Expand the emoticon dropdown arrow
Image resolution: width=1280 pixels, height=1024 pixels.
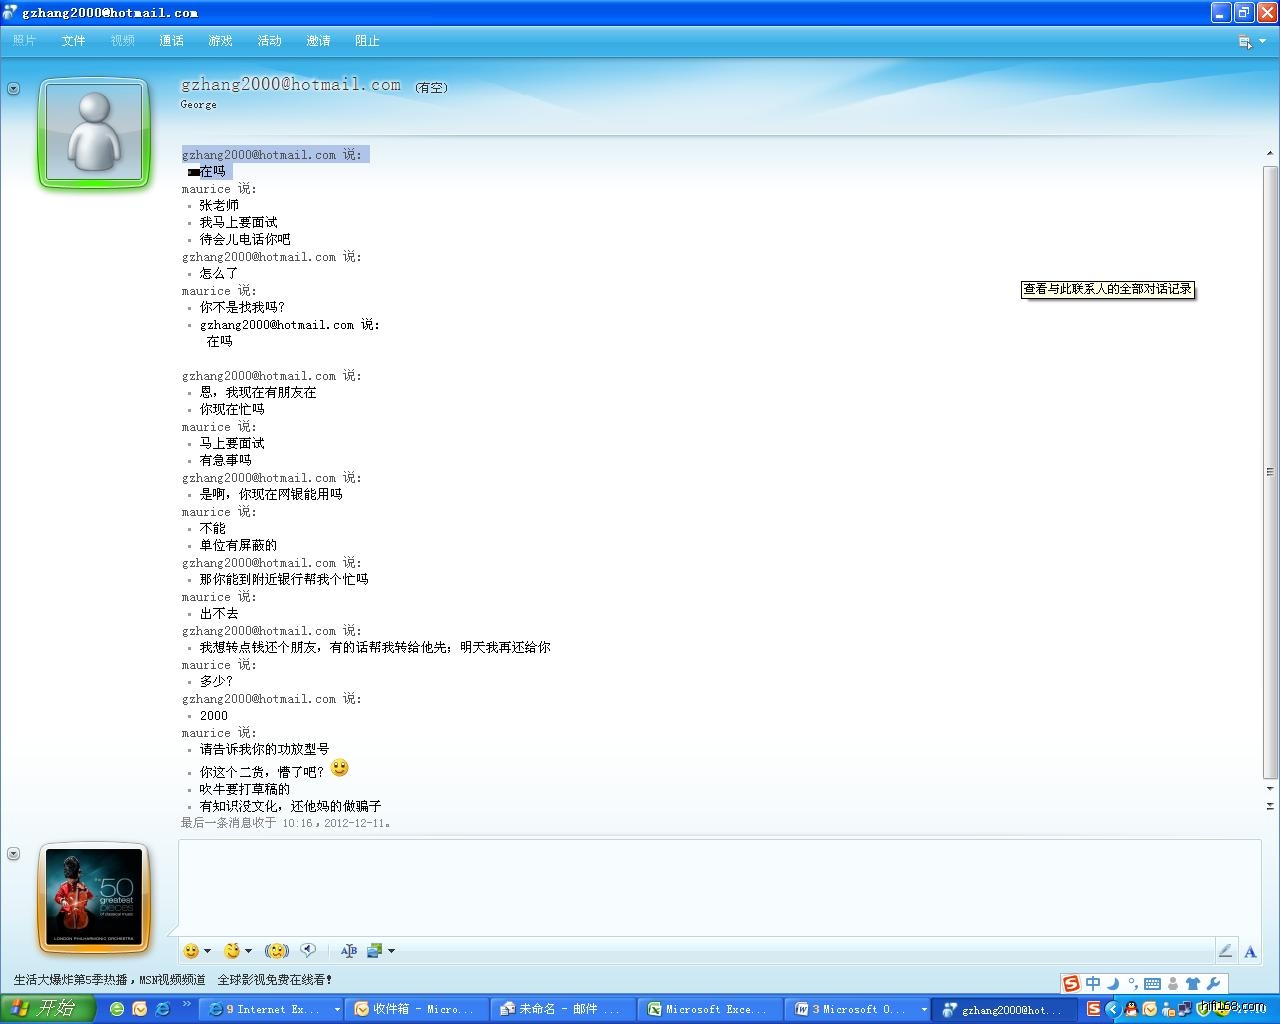[x=207, y=951]
